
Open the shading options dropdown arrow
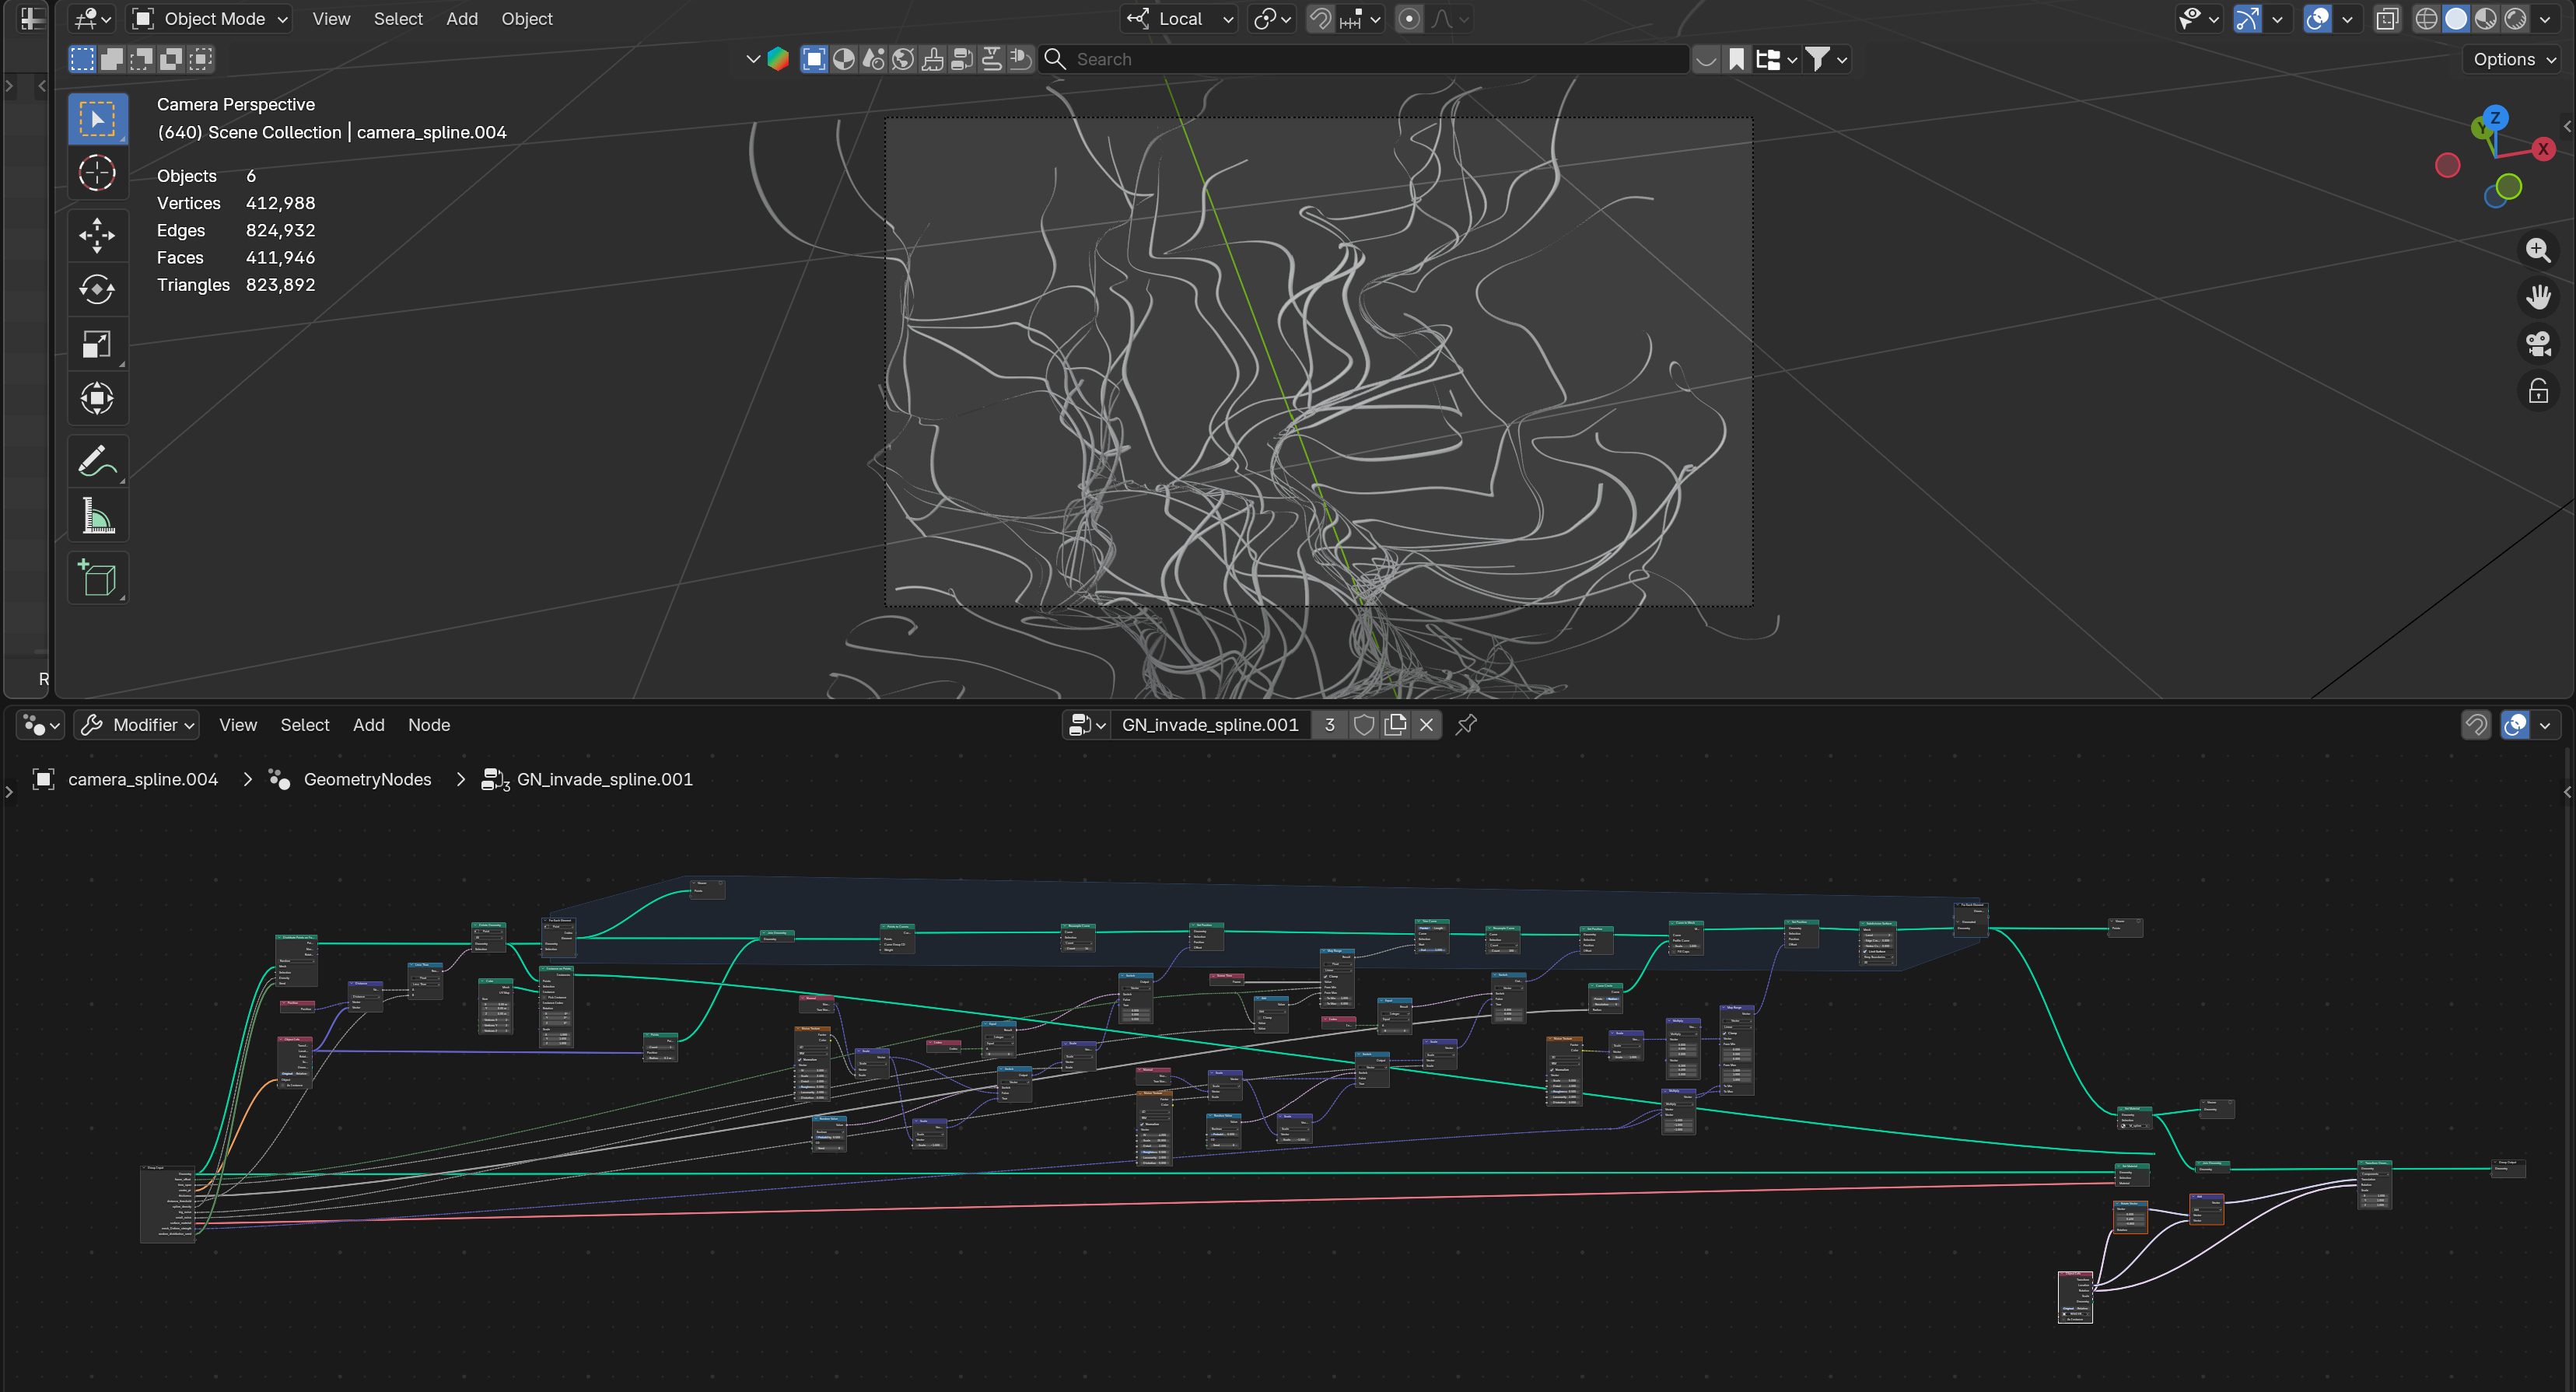tap(2545, 18)
